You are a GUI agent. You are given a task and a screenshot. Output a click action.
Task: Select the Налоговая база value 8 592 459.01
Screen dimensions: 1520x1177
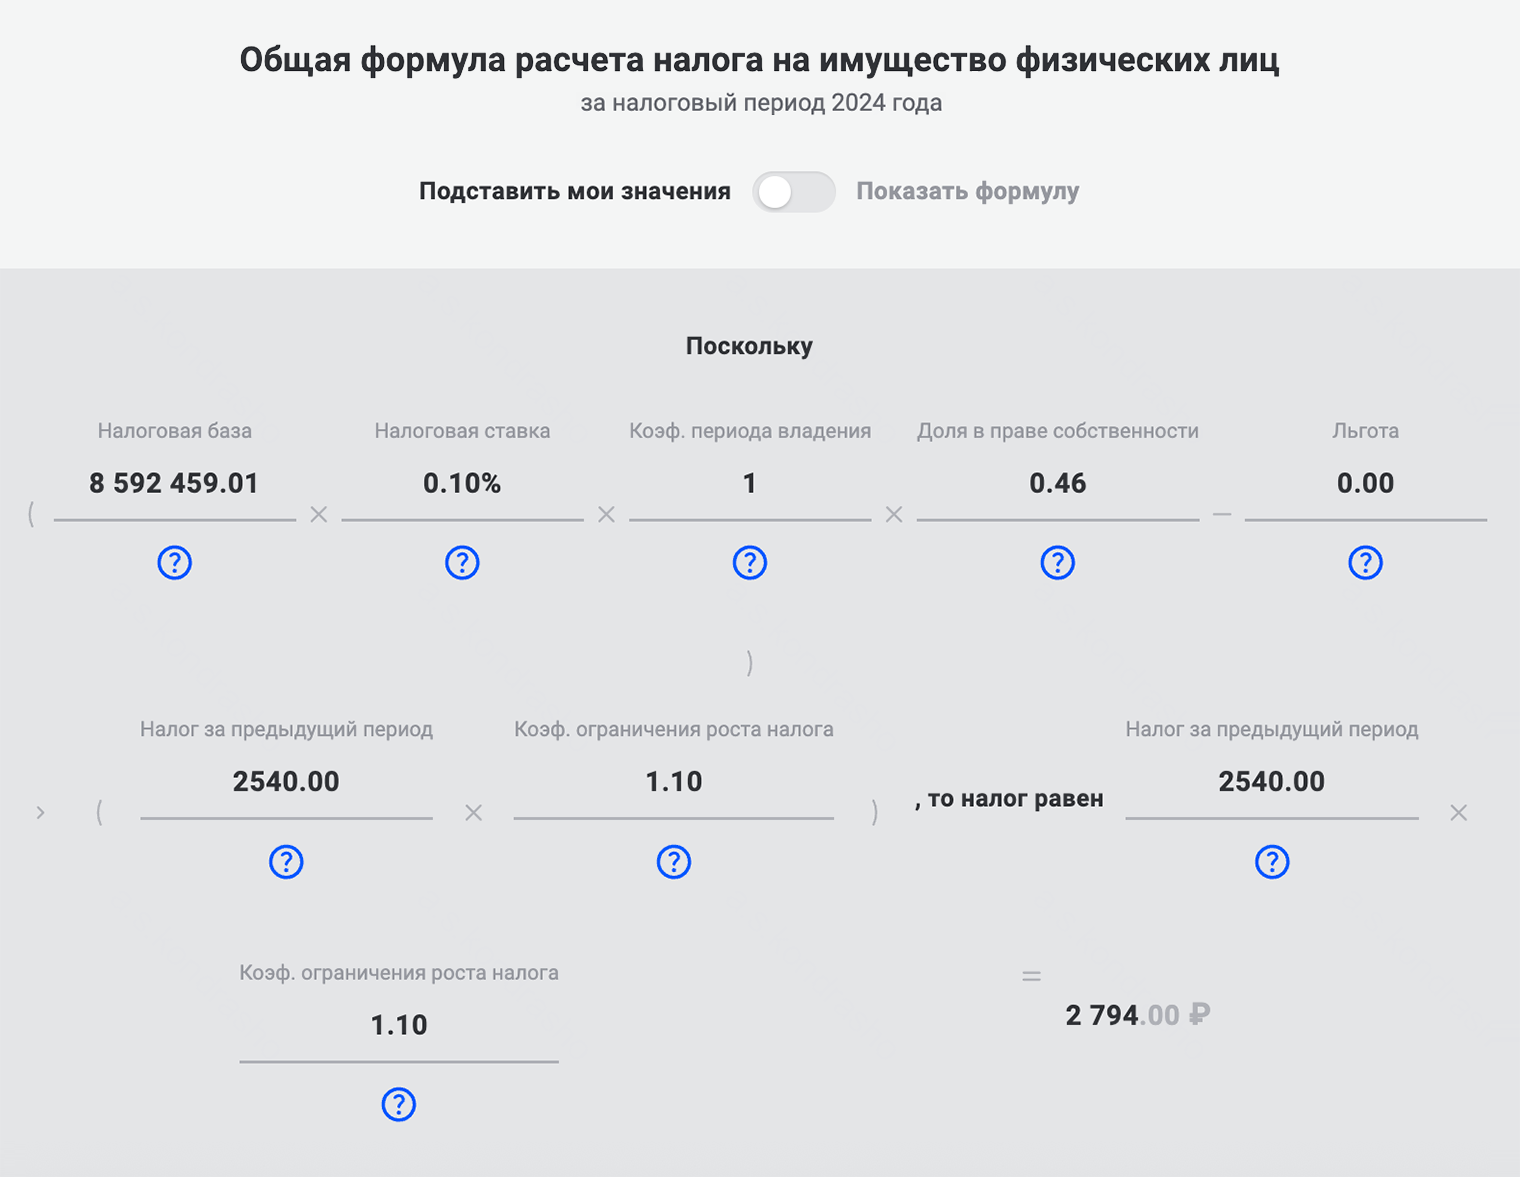(x=174, y=483)
